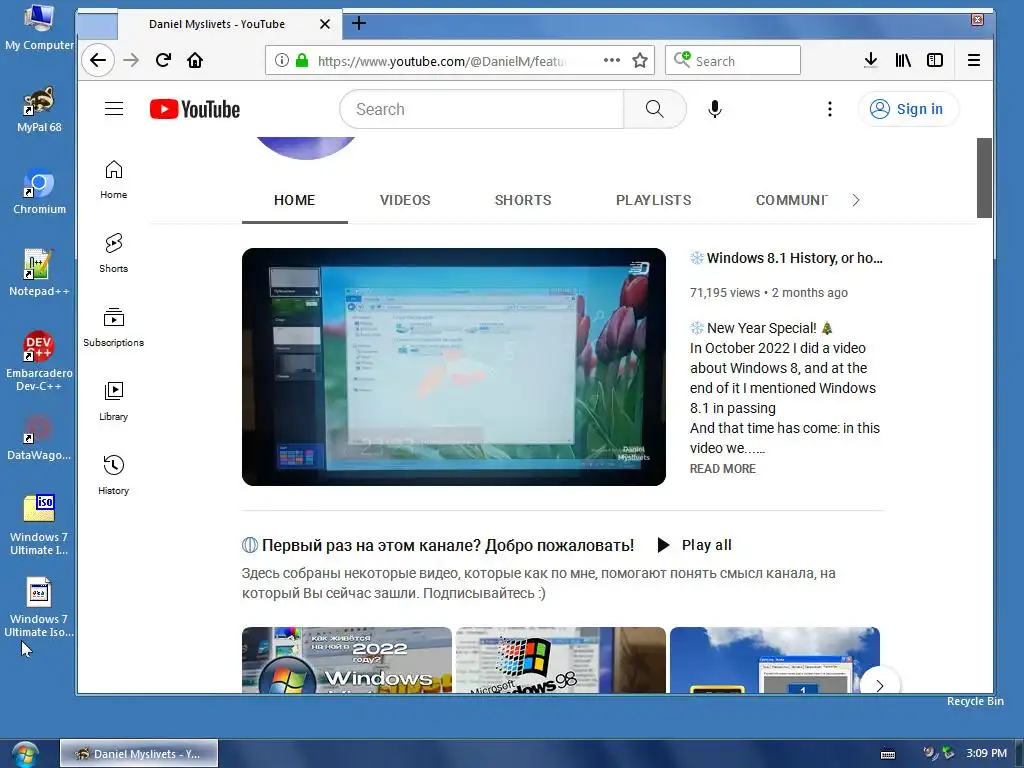Go back with the browser back arrow

point(98,61)
